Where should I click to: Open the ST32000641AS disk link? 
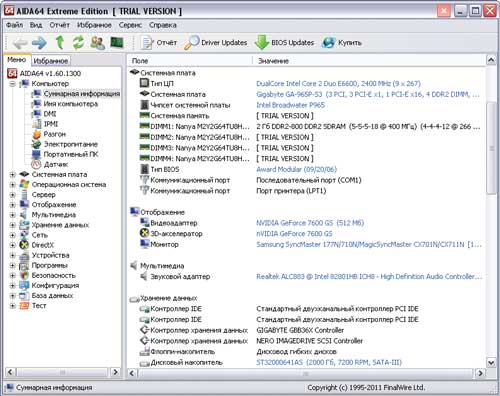click(329, 362)
